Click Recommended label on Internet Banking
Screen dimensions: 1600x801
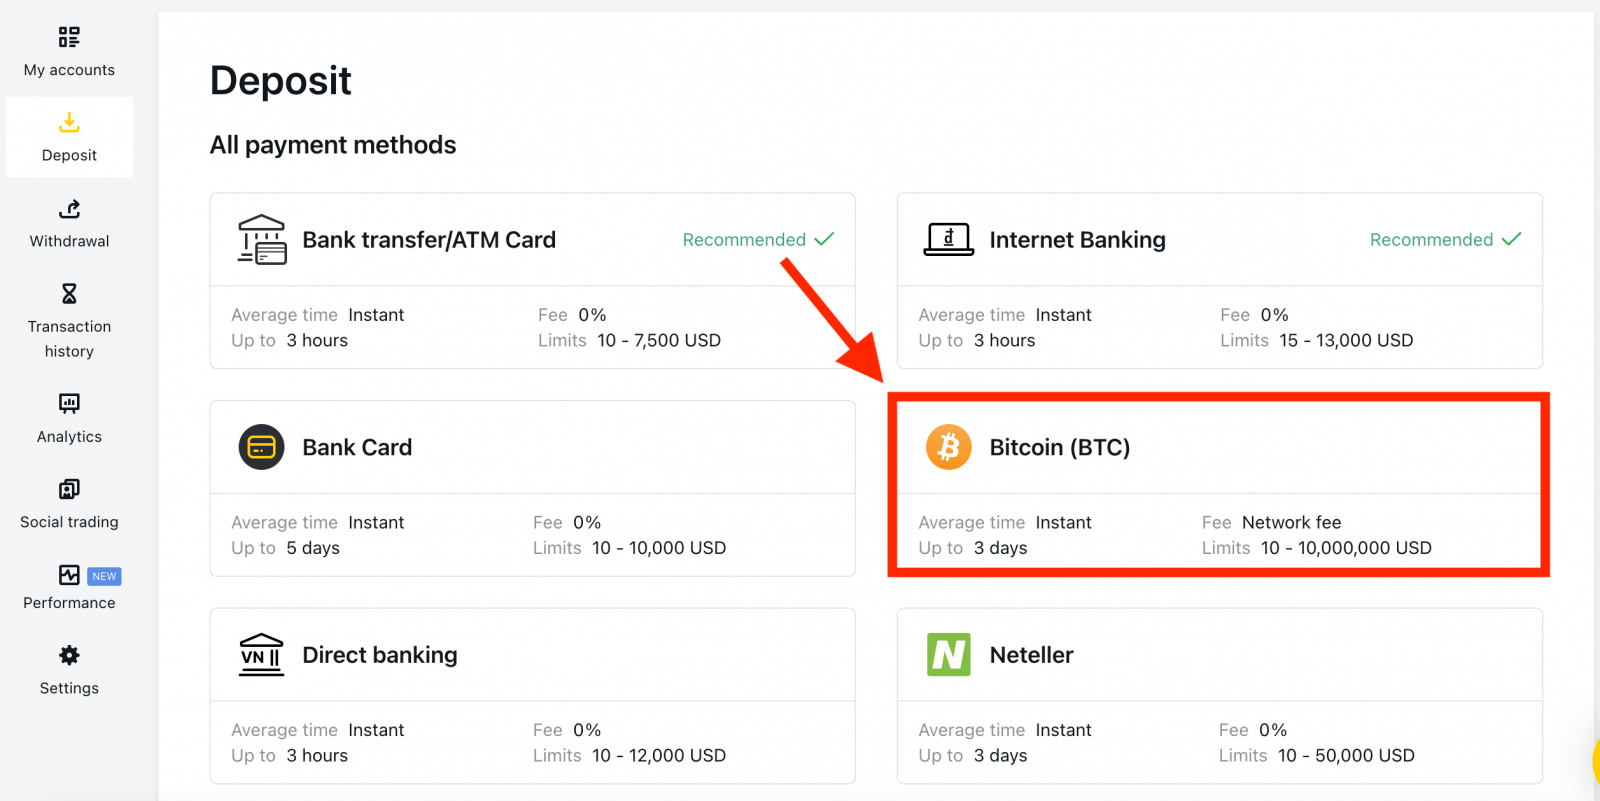click(1431, 240)
